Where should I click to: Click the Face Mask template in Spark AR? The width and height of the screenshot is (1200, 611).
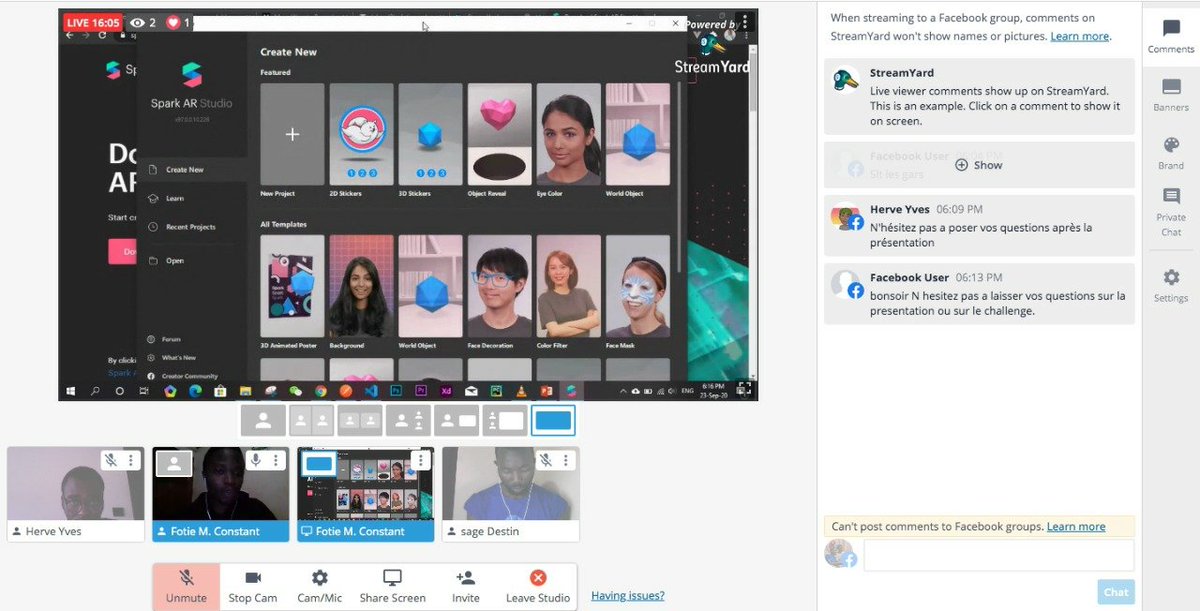[x=638, y=286]
